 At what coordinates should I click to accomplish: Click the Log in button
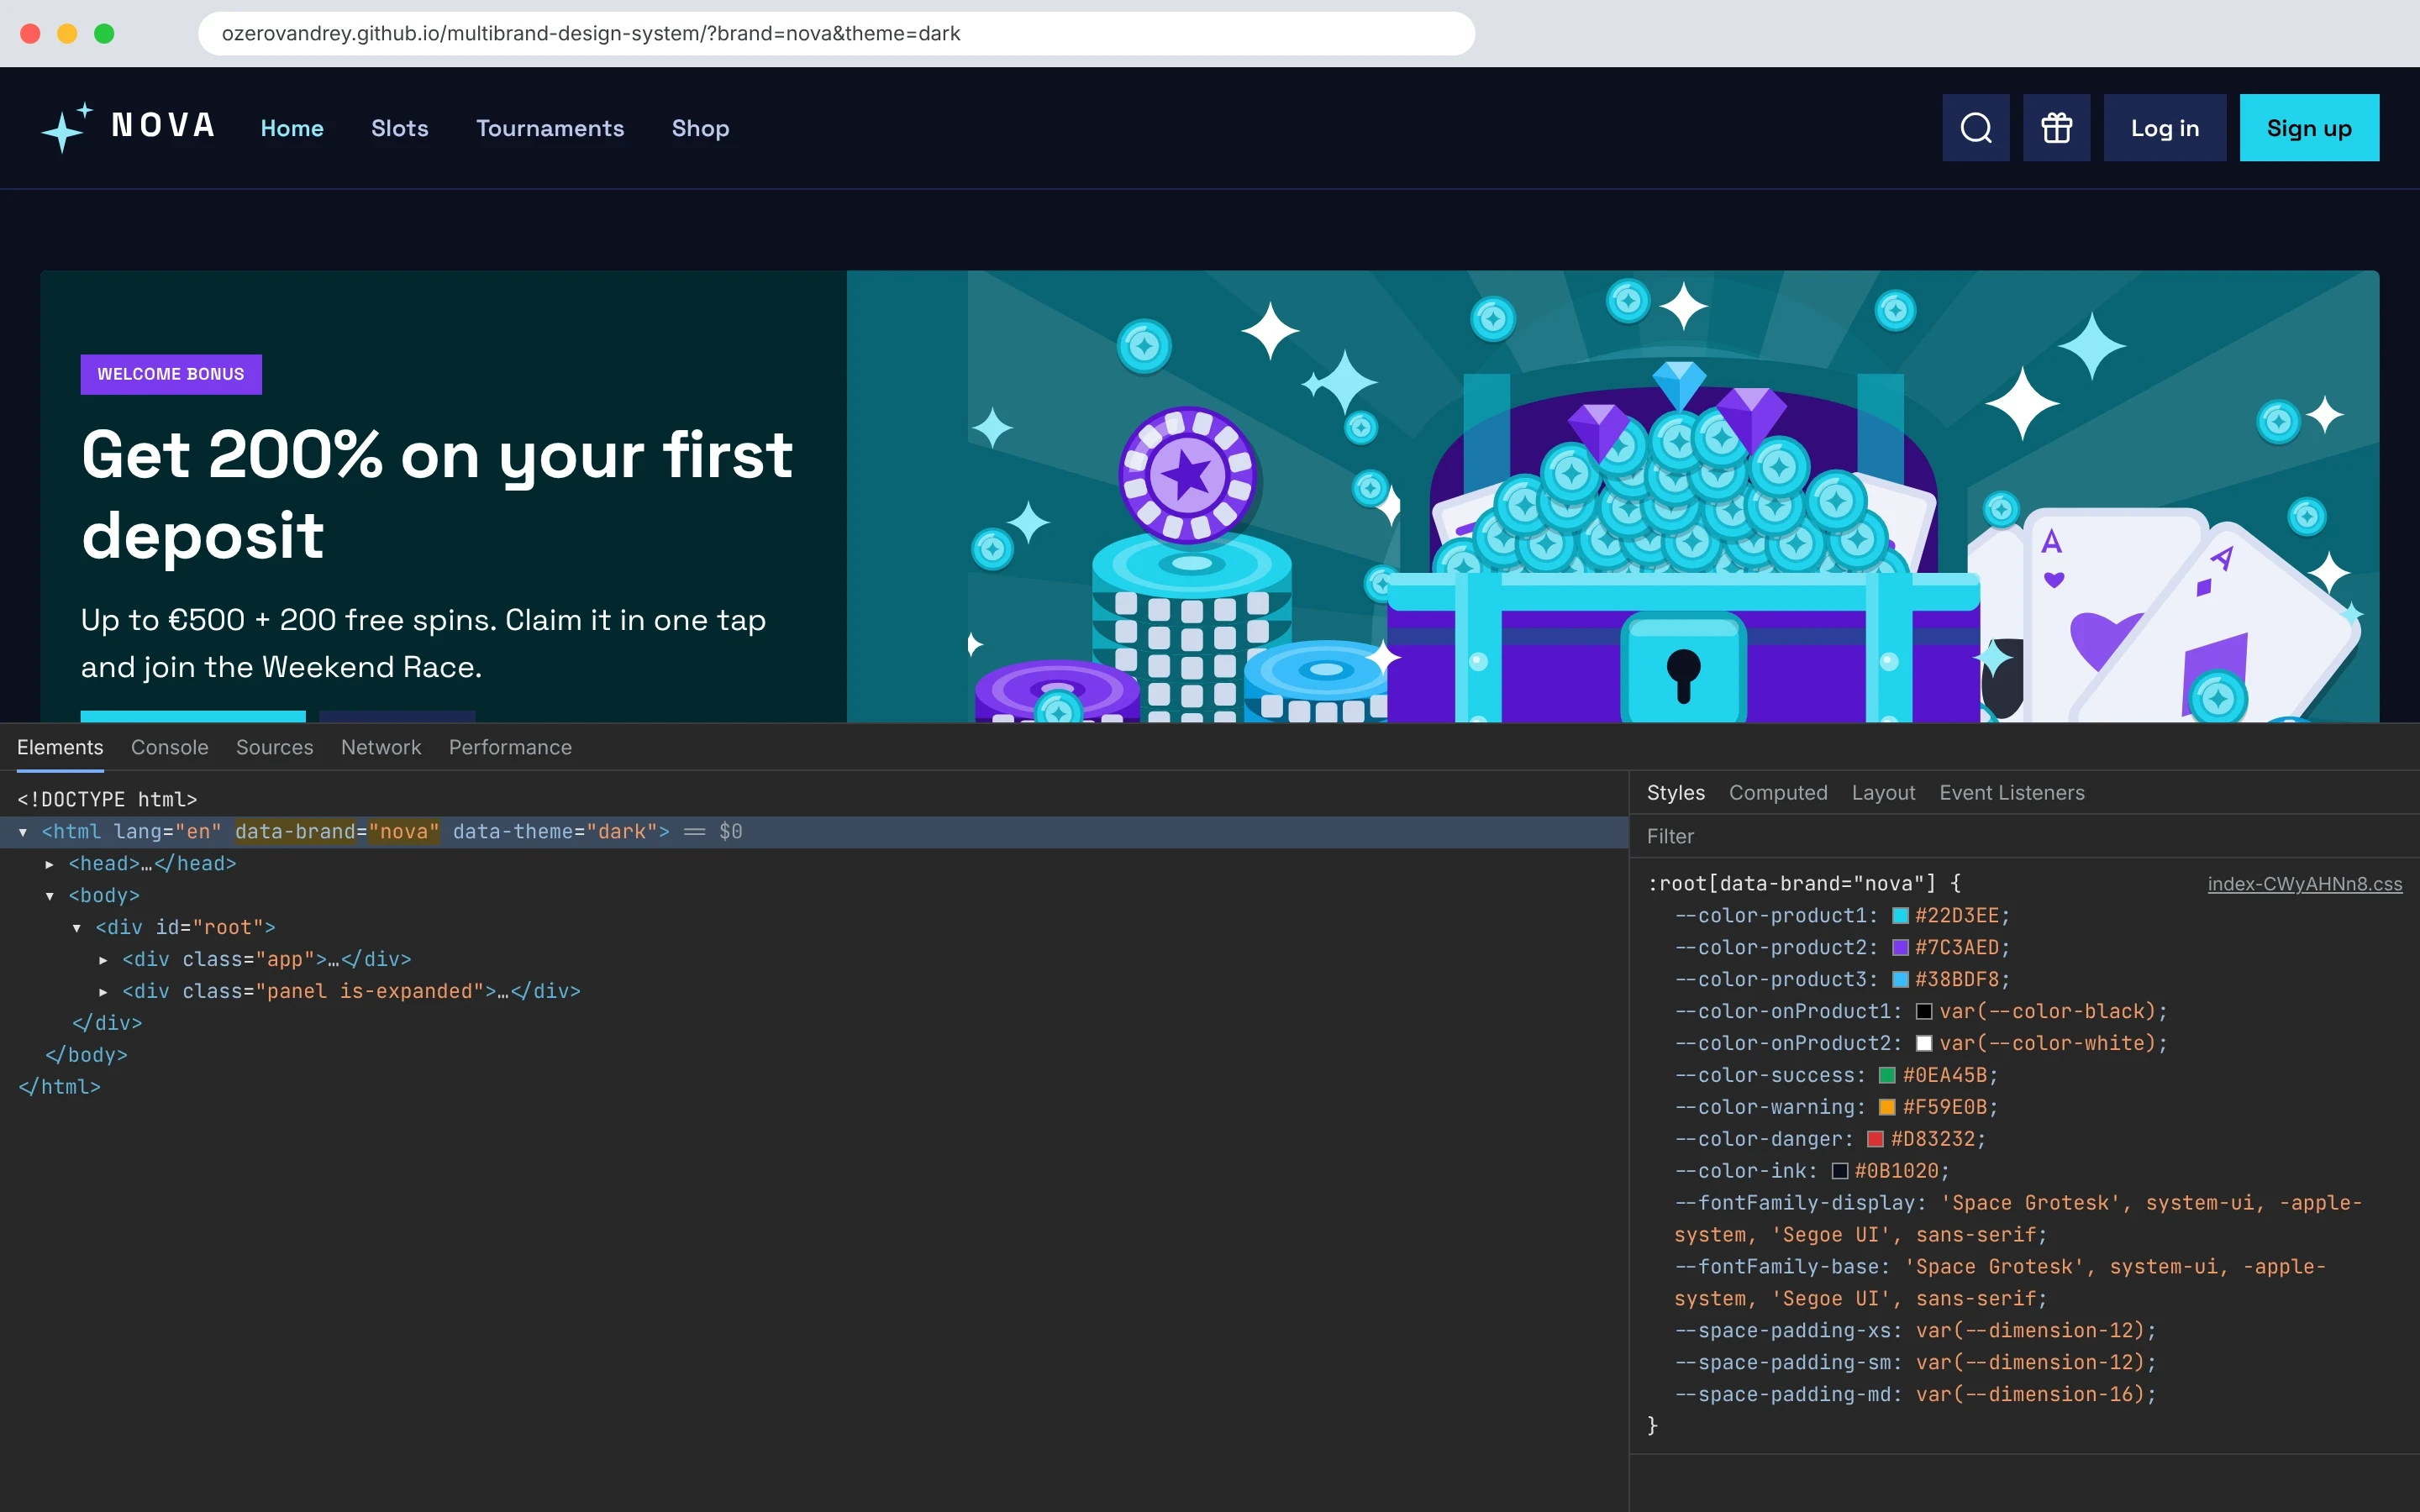pyautogui.click(x=2165, y=128)
